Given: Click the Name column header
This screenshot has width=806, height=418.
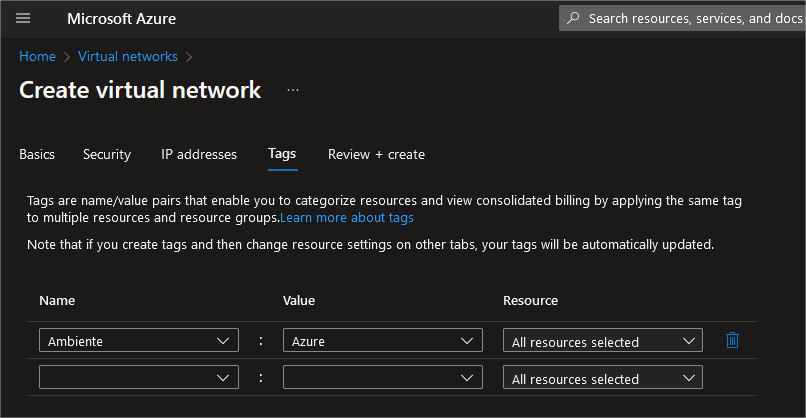Looking at the screenshot, I should click(x=57, y=300).
